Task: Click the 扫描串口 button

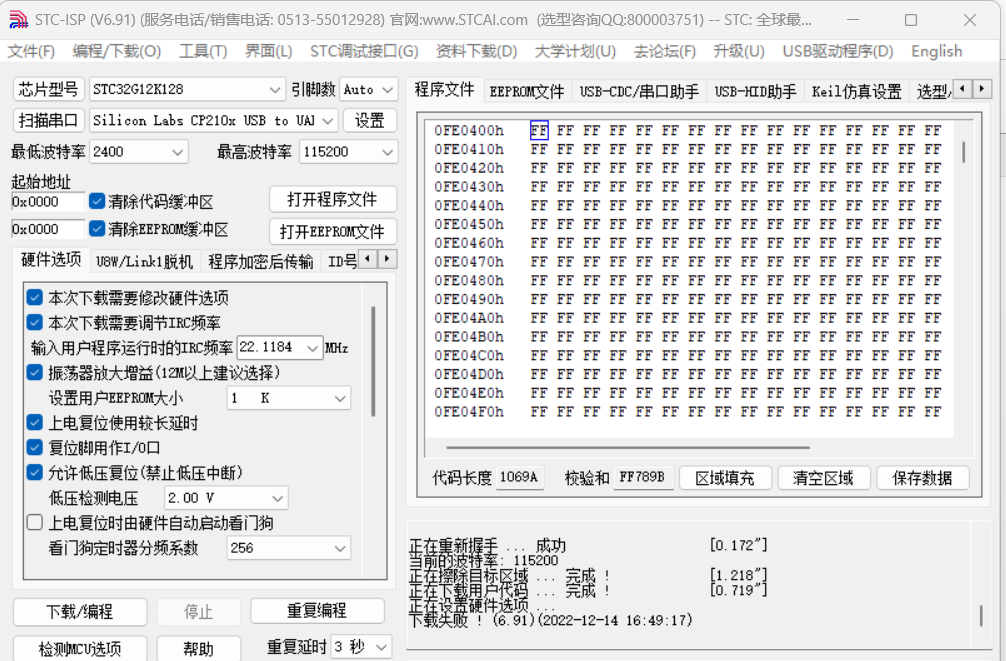Action: [48, 120]
